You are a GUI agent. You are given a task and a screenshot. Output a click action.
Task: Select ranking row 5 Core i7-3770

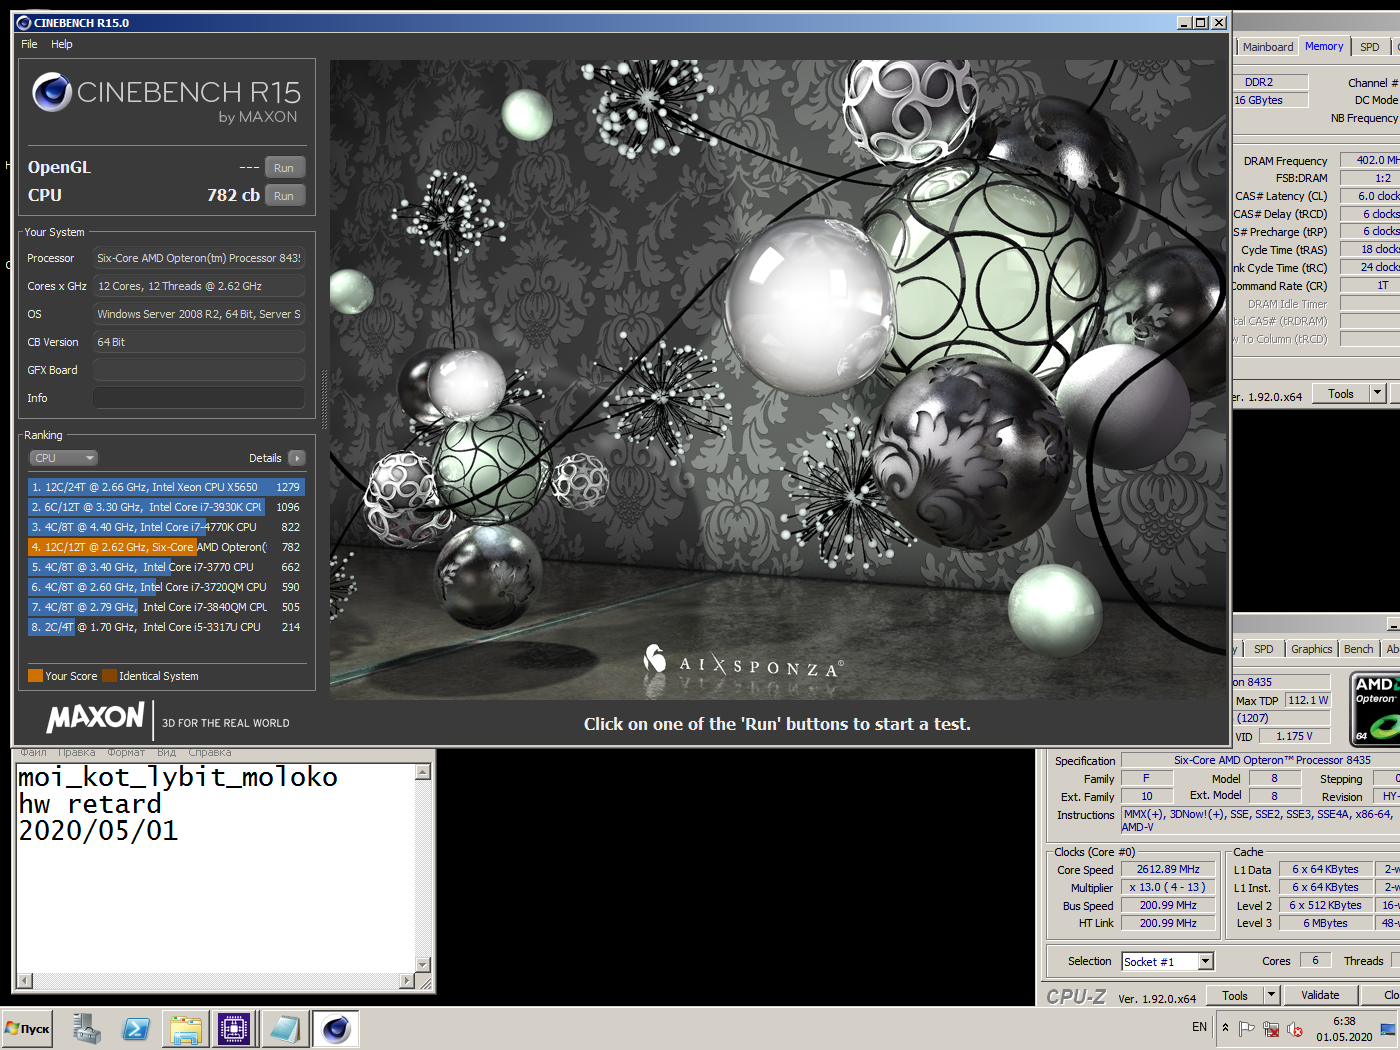click(166, 567)
